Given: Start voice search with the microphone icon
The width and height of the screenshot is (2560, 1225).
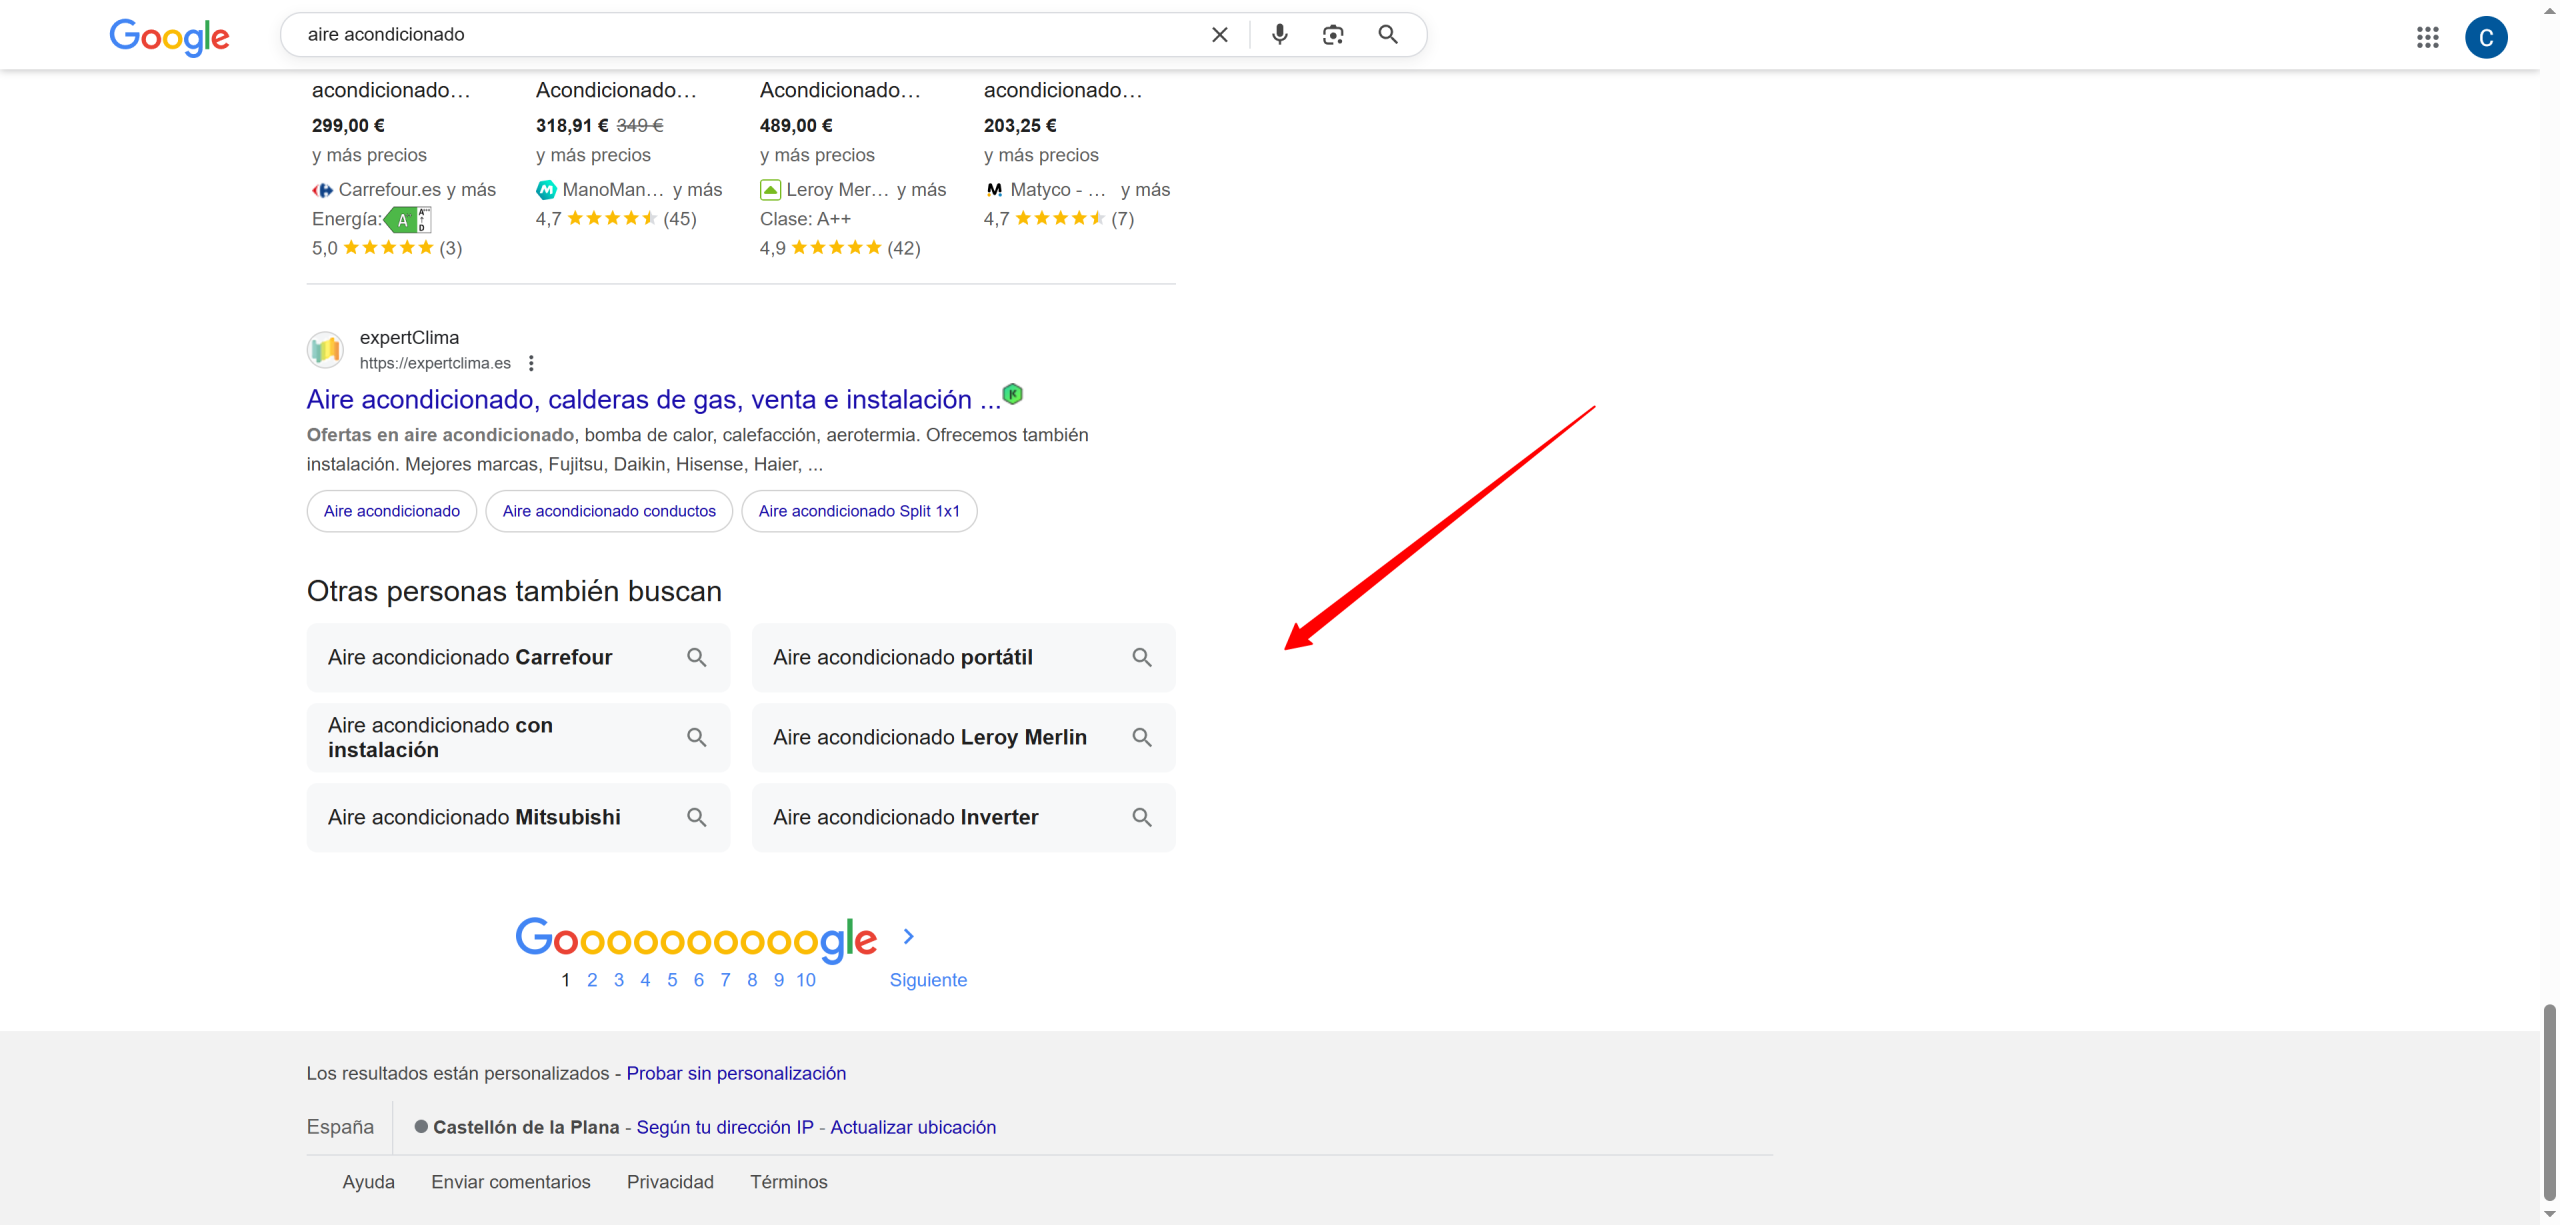Looking at the screenshot, I should 1279,34.
